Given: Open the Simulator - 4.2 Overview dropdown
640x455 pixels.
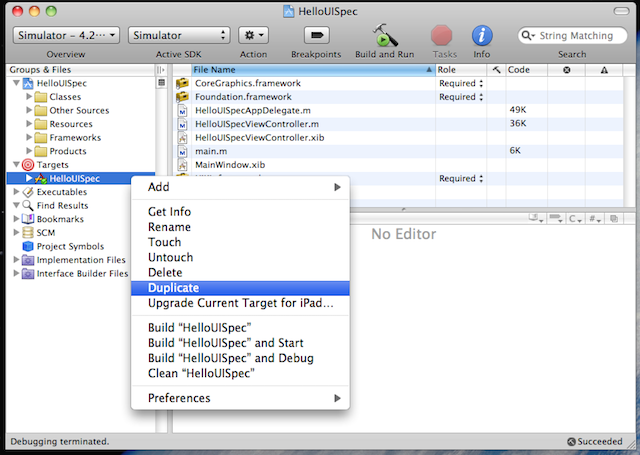Looking at the screenshot, I should [66, 36].
